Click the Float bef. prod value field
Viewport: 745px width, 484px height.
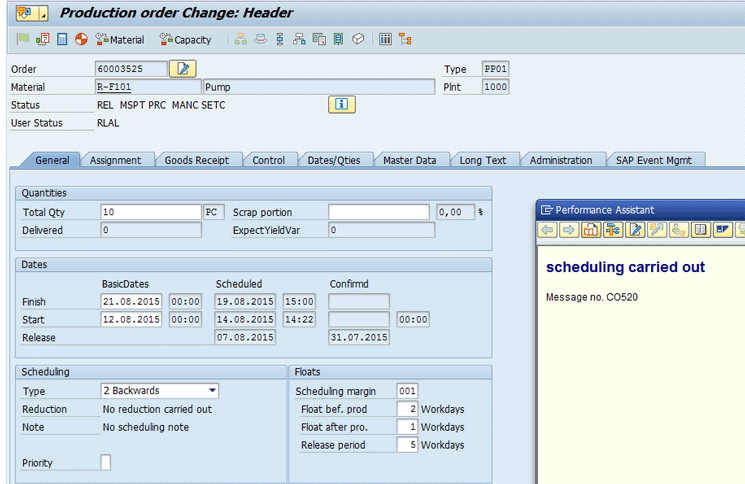click(x=407, y=408)
